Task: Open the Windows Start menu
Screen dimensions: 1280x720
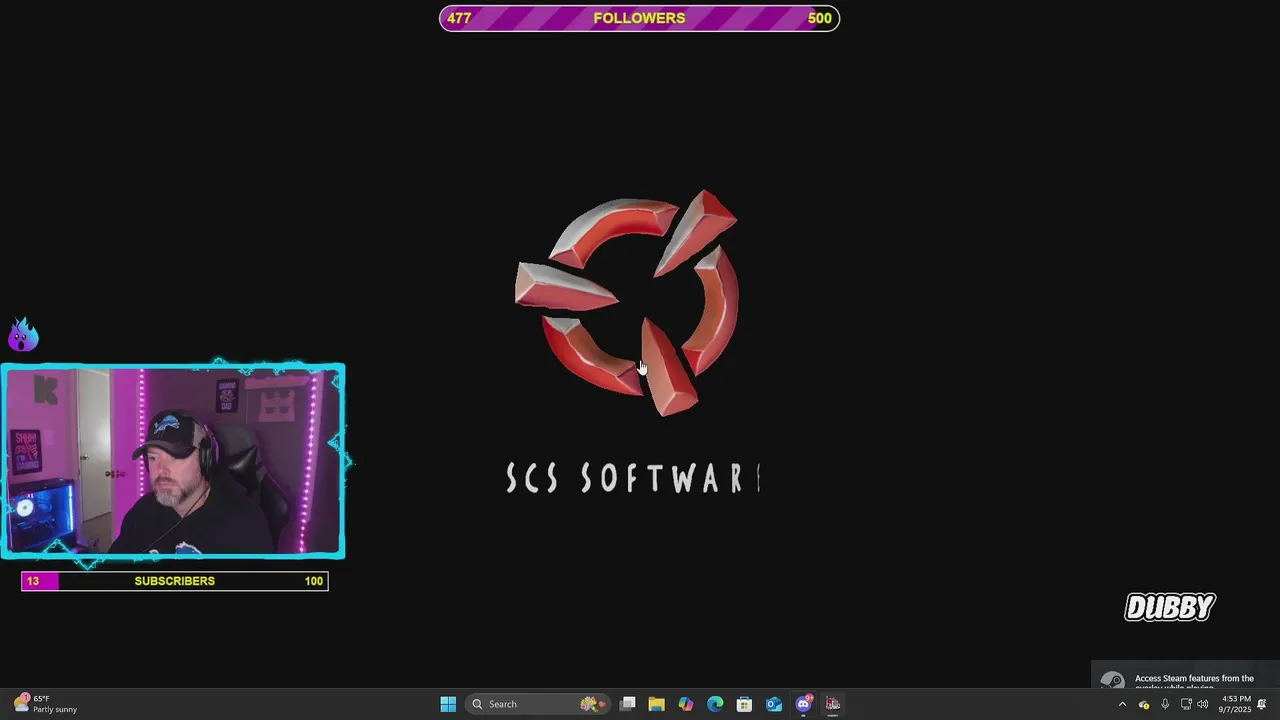Action: 448,704
